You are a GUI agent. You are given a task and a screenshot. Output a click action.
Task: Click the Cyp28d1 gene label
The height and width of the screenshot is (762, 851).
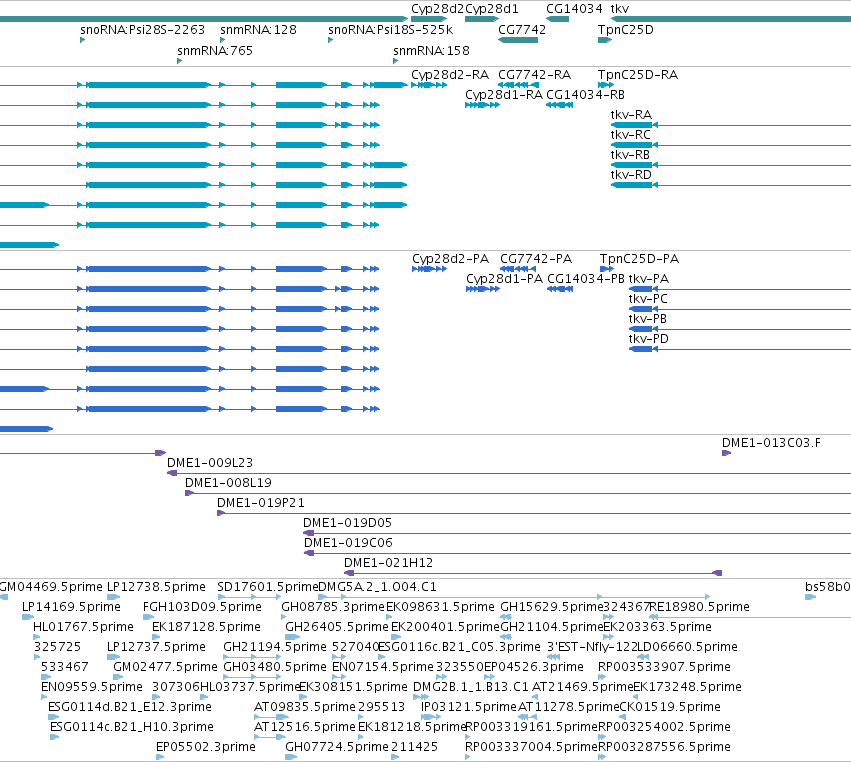(x=492, y=9)
